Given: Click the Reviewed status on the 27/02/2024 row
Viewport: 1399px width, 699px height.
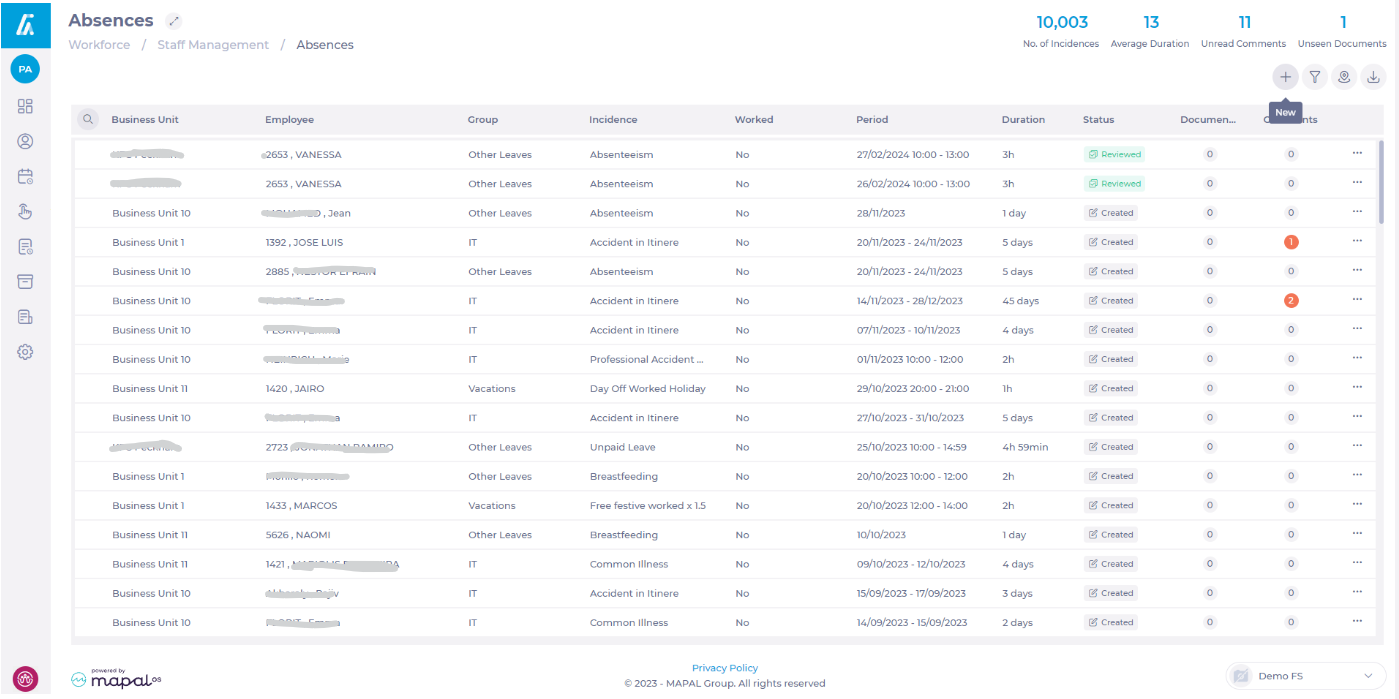Looking at the screenshot, I should [1114, 155].
